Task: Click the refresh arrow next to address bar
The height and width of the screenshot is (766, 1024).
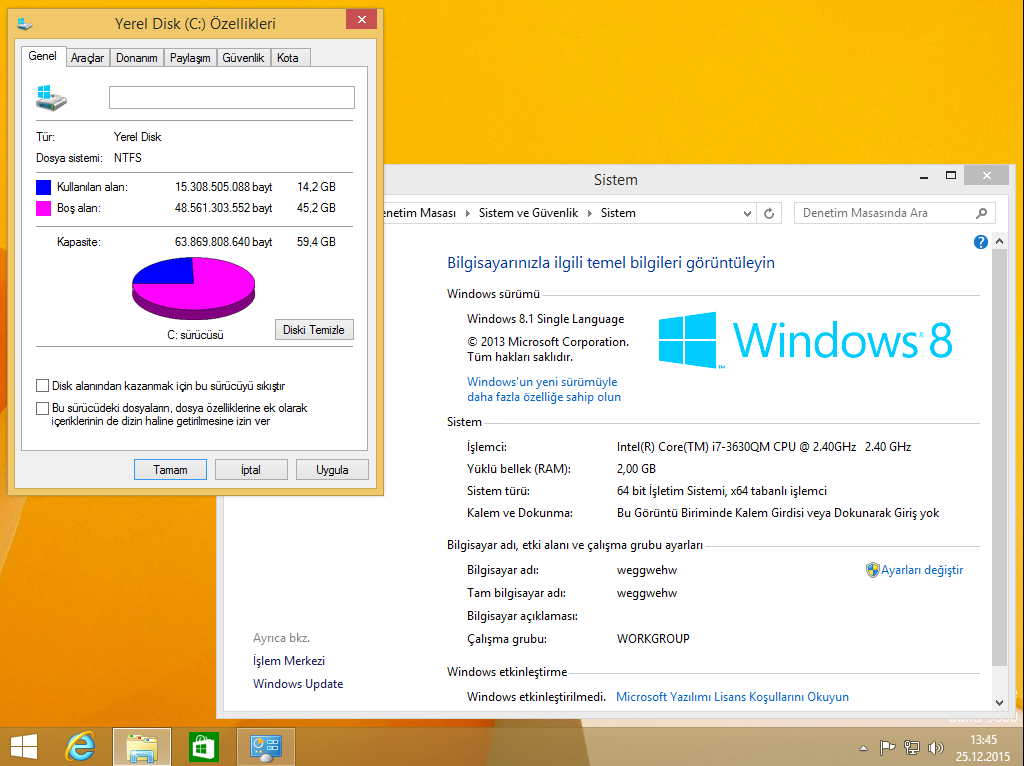Action: (768, 213)
